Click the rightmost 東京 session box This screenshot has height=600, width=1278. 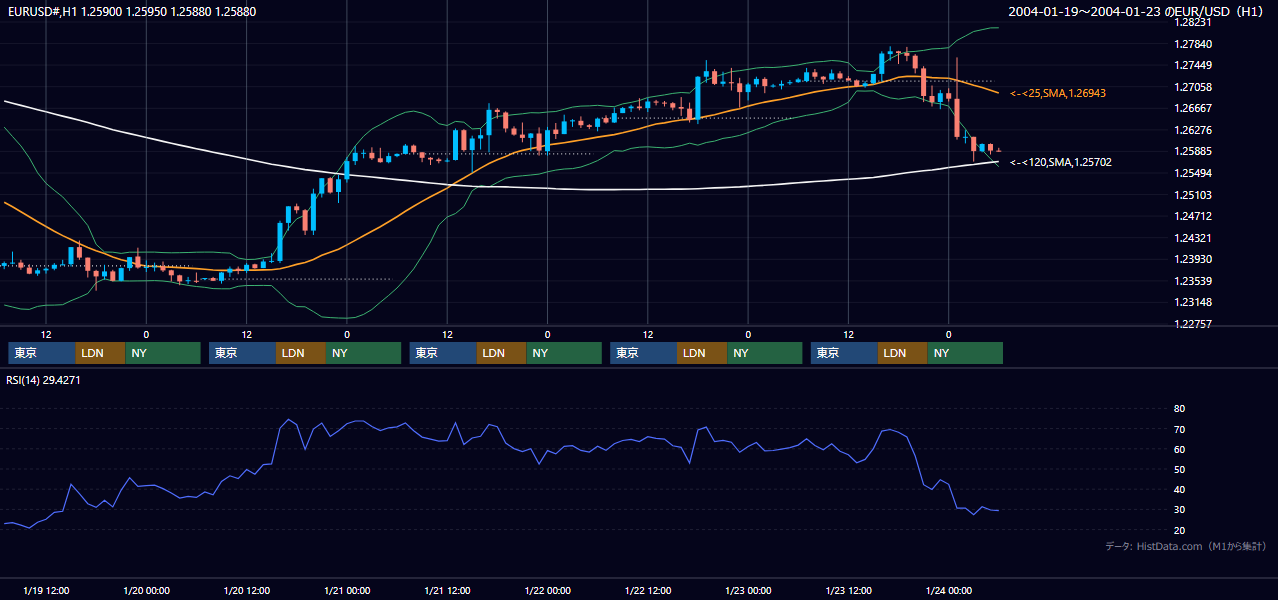pyautogui.click(x=845, y=353)
